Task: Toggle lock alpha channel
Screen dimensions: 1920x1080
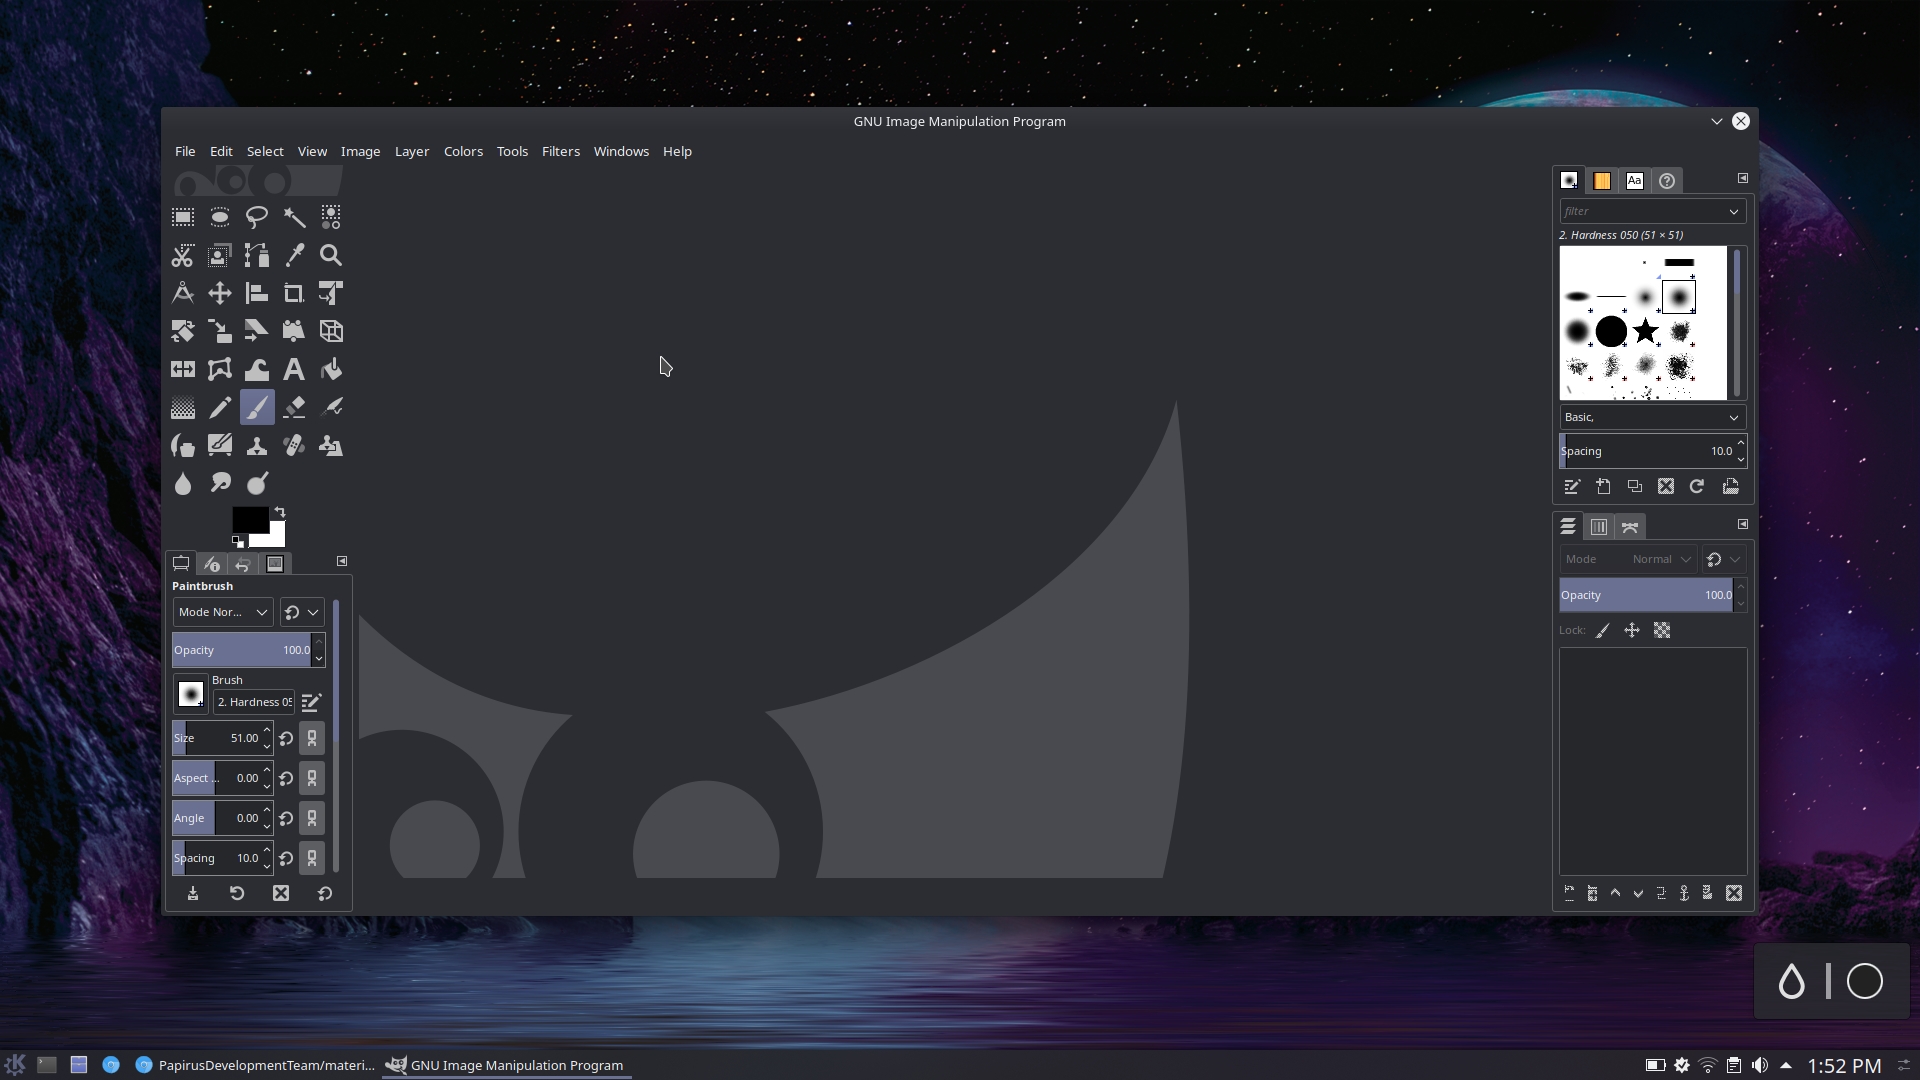Action: tap(1662, 630)
